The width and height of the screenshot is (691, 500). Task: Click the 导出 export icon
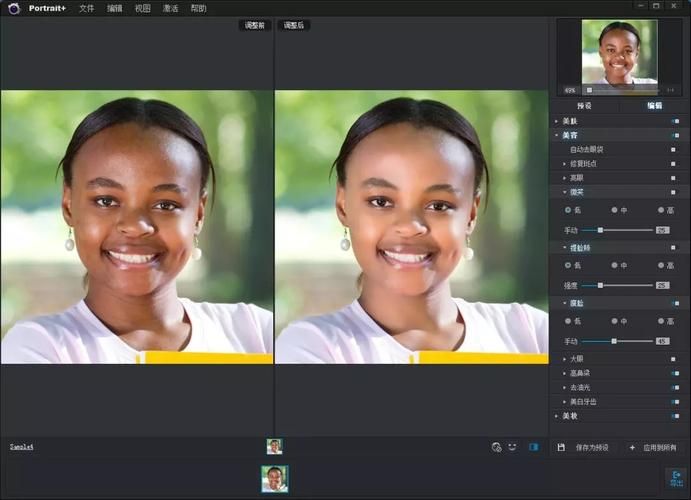coord(676,478)
